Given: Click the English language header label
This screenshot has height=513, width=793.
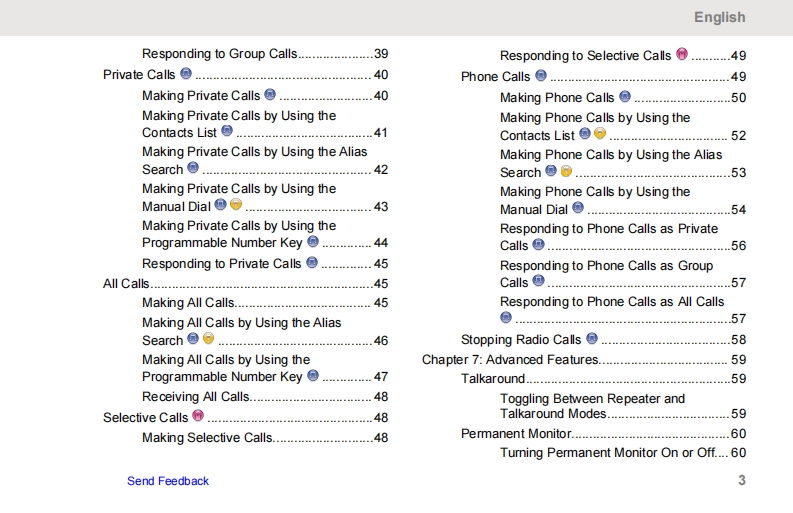Looking at the screenshot, I should (x=720, y=17).
